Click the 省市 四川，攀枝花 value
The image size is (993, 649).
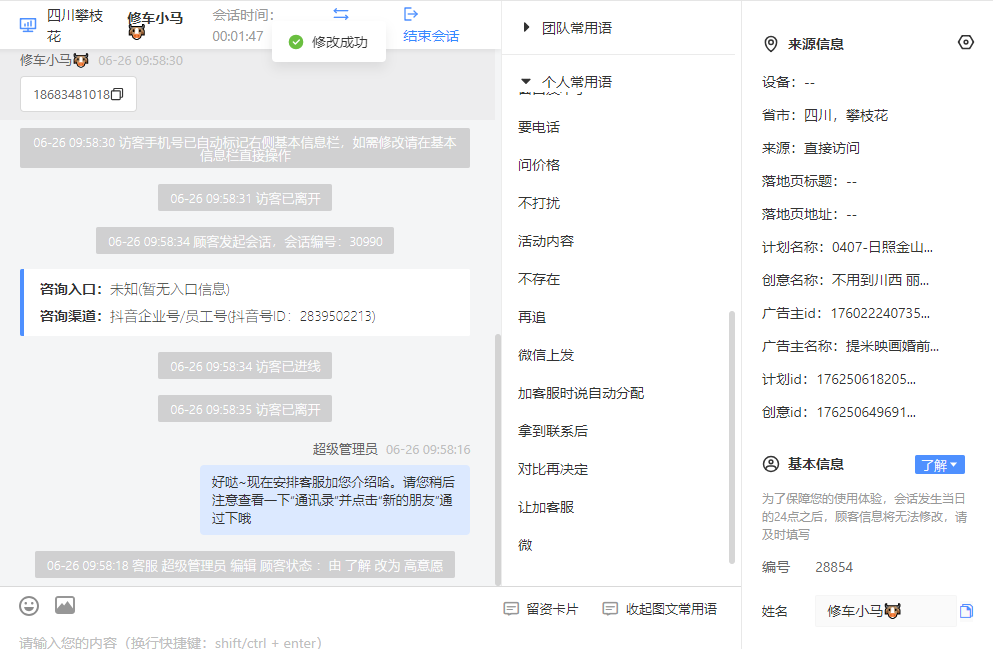click(x=846, y=116)
